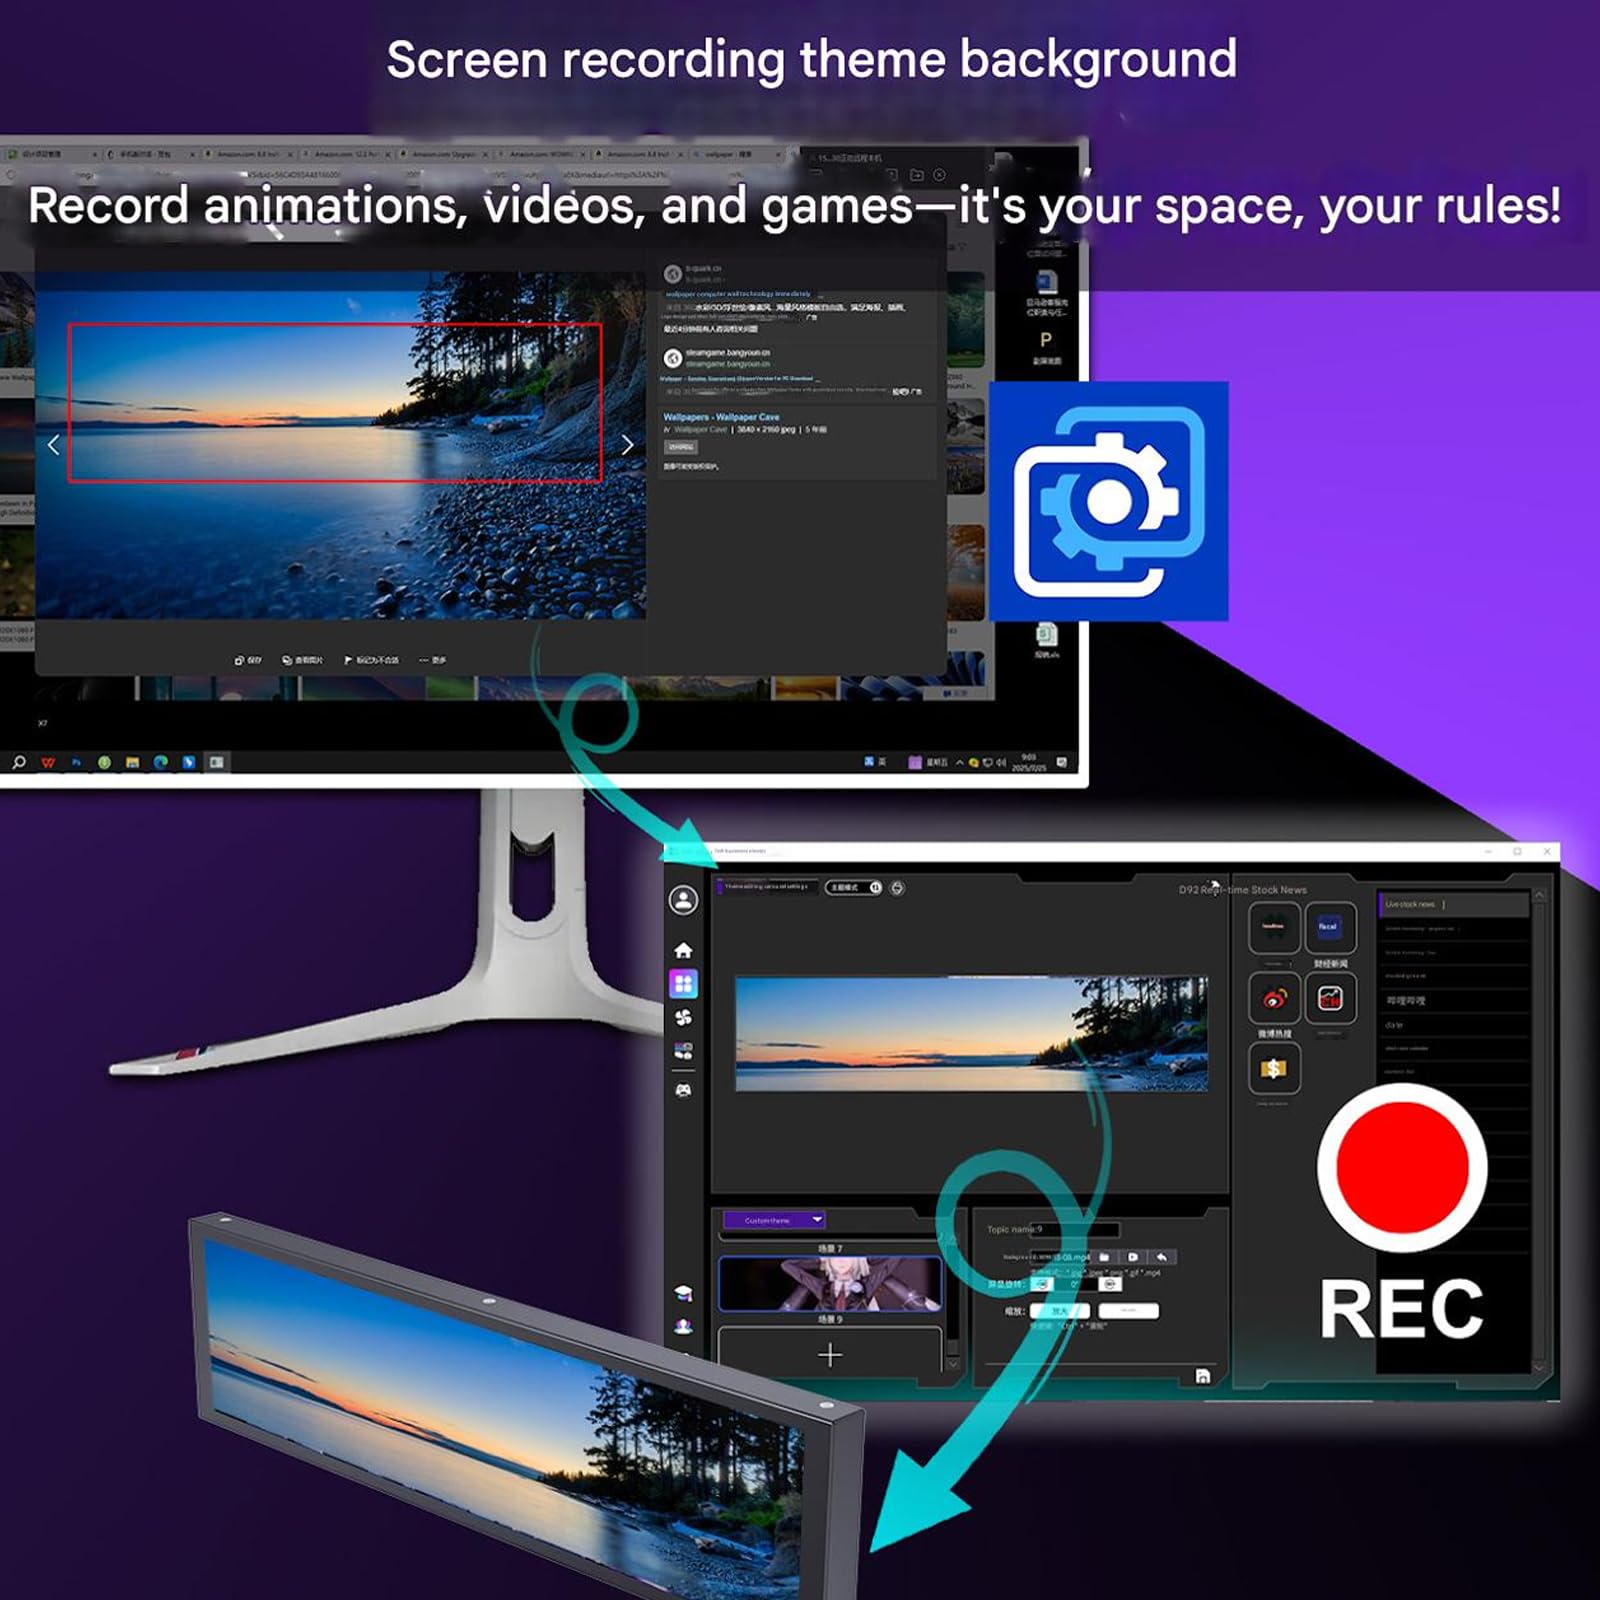Show previous image in the browser viewer

(54, 445)
